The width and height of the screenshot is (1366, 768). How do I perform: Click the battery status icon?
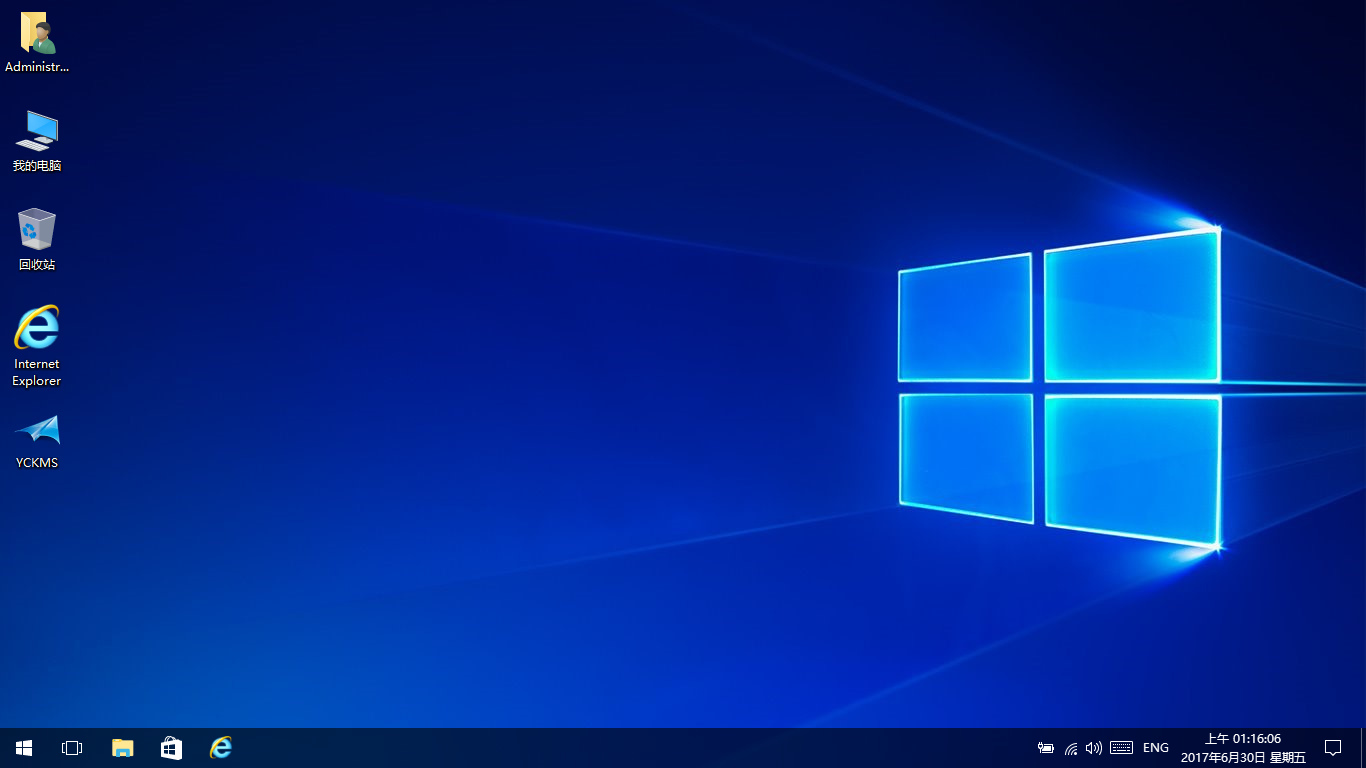1045,747
